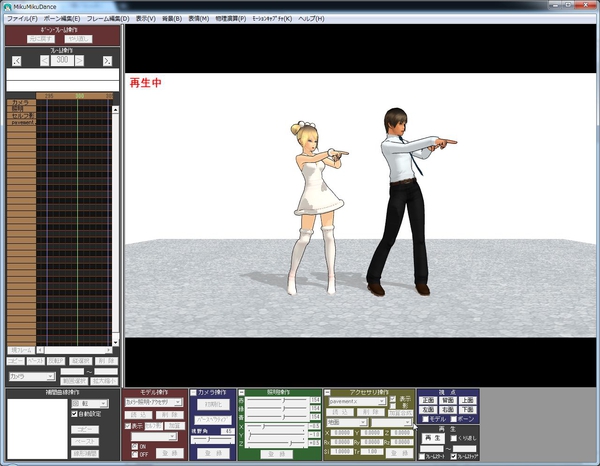Click timeline horizontal scroll right arrow
Viewport: 600px width, 466px height.
coord(109,350)
